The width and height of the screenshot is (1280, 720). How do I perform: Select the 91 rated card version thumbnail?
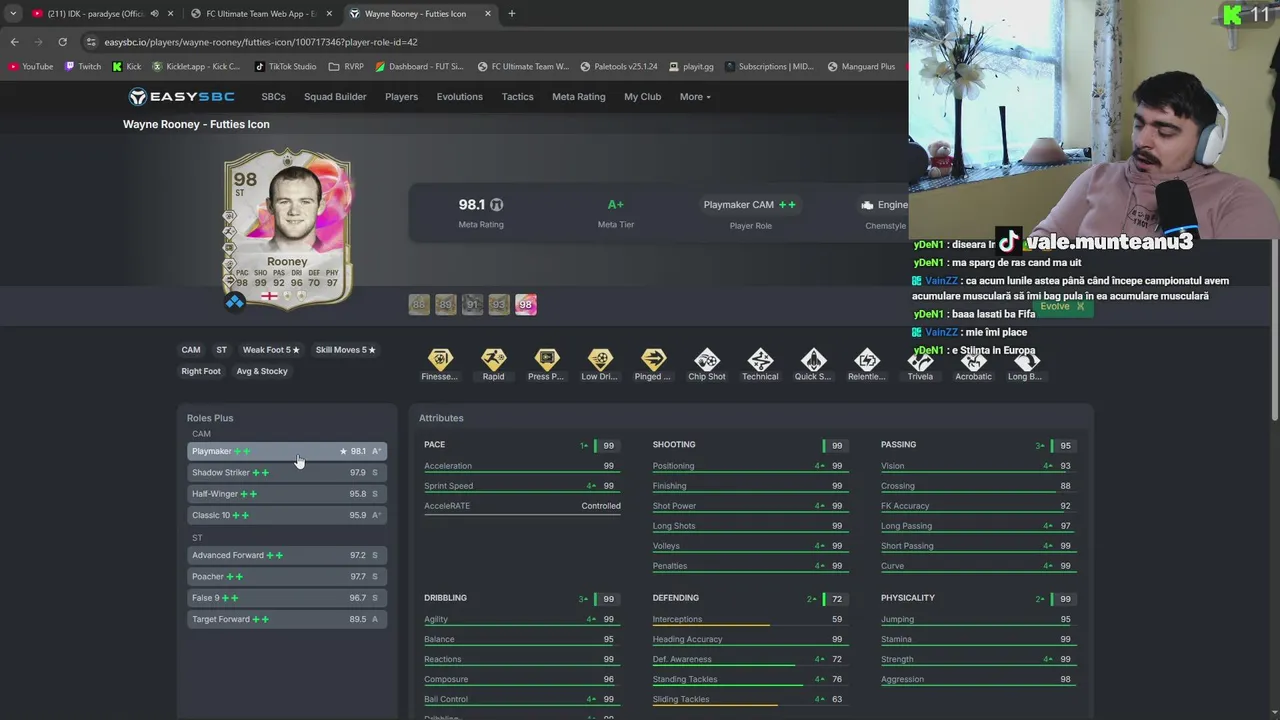coord(473,304)
